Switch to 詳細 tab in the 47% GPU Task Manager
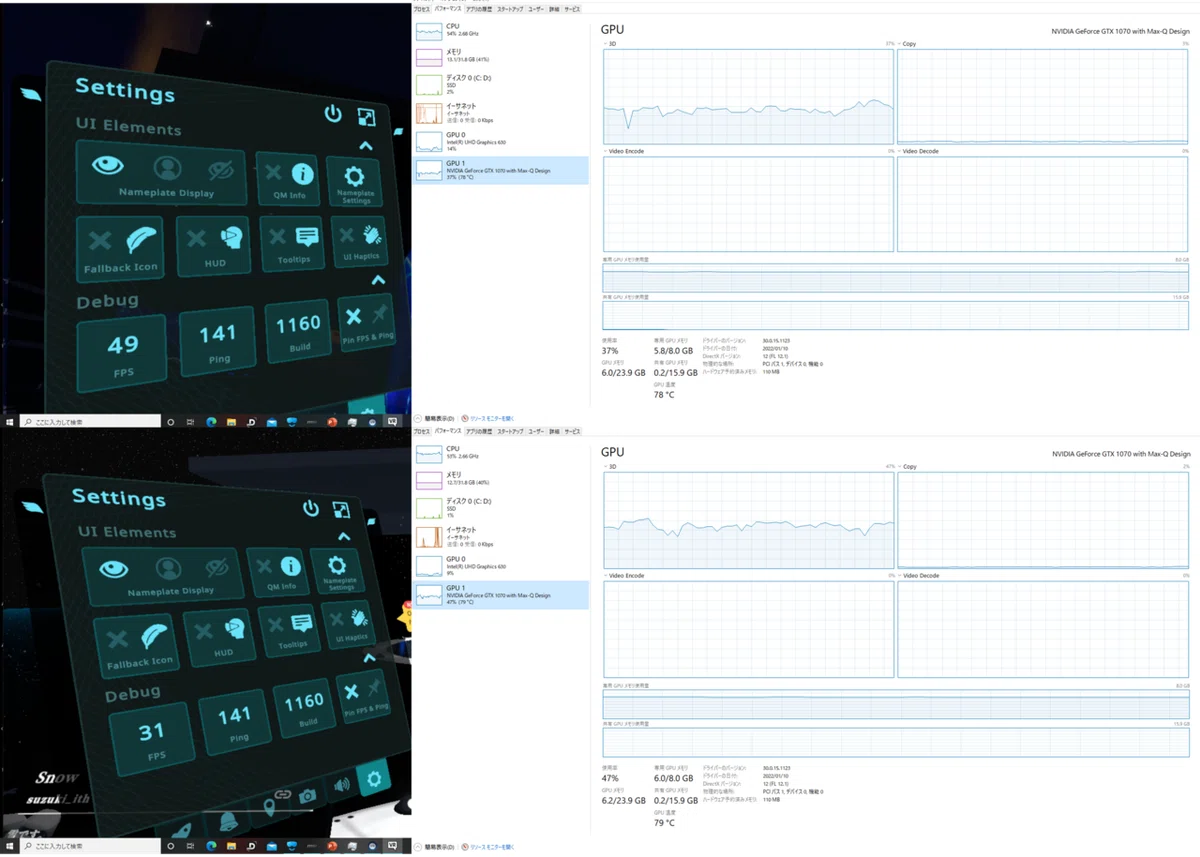Image resolution: width=1200 pixels, height=857 pixels. 555,431
